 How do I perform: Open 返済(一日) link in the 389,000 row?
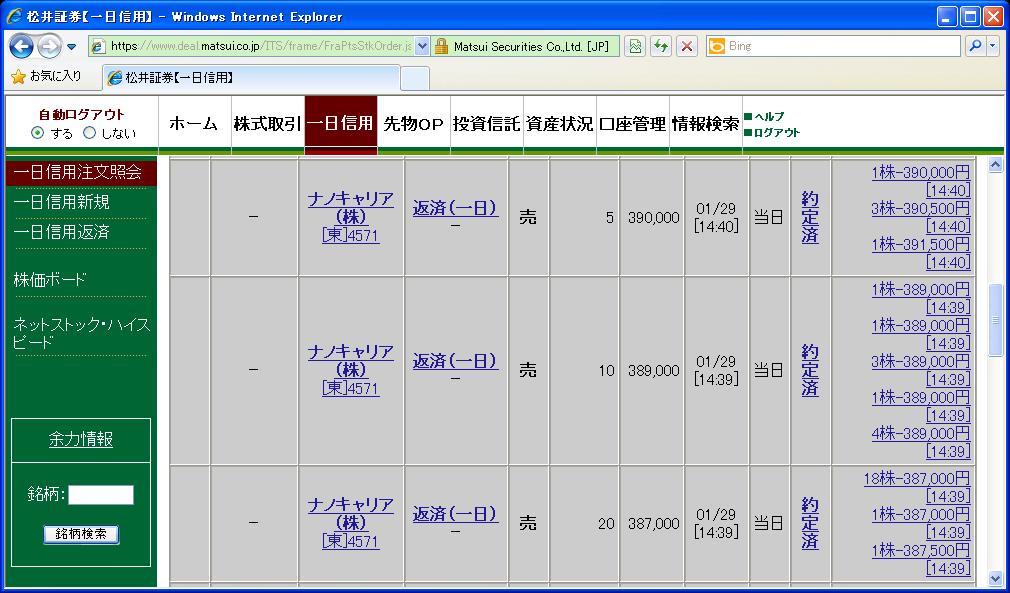(455, 361)
